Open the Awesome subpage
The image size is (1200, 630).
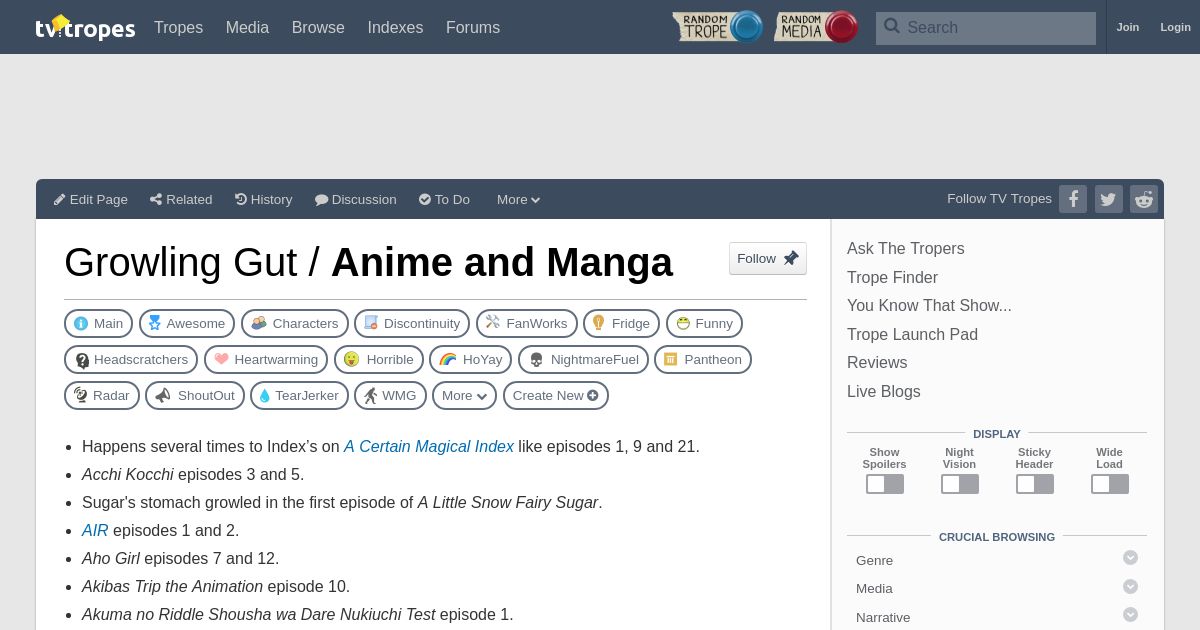coord(187,324)
